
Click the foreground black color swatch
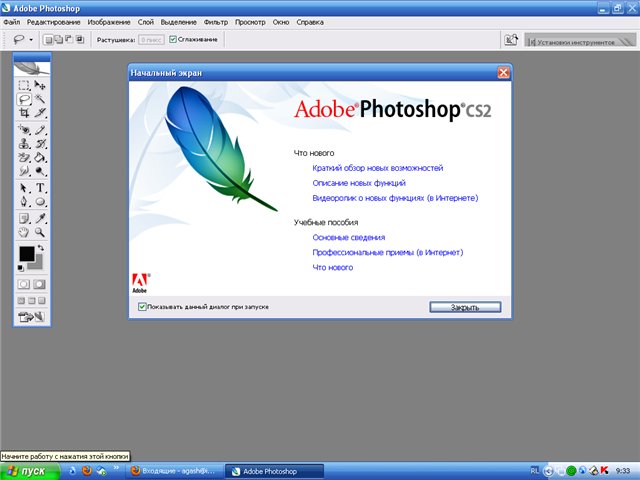point(26,254)
